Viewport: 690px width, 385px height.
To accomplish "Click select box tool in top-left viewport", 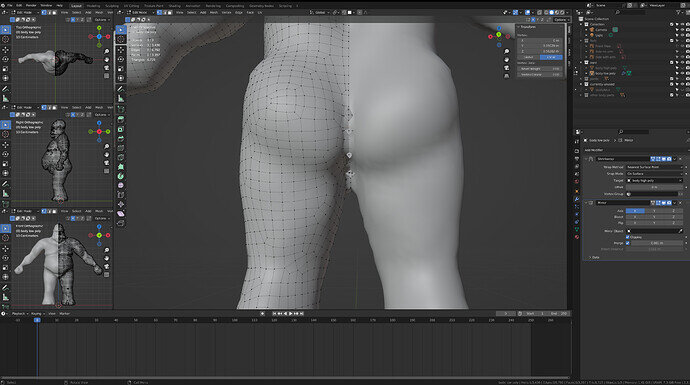I will click(6, 30).
